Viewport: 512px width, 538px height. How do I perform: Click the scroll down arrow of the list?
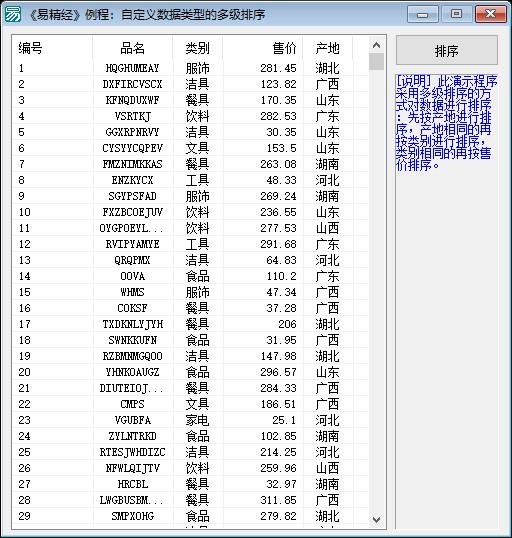tap(376, 520)
